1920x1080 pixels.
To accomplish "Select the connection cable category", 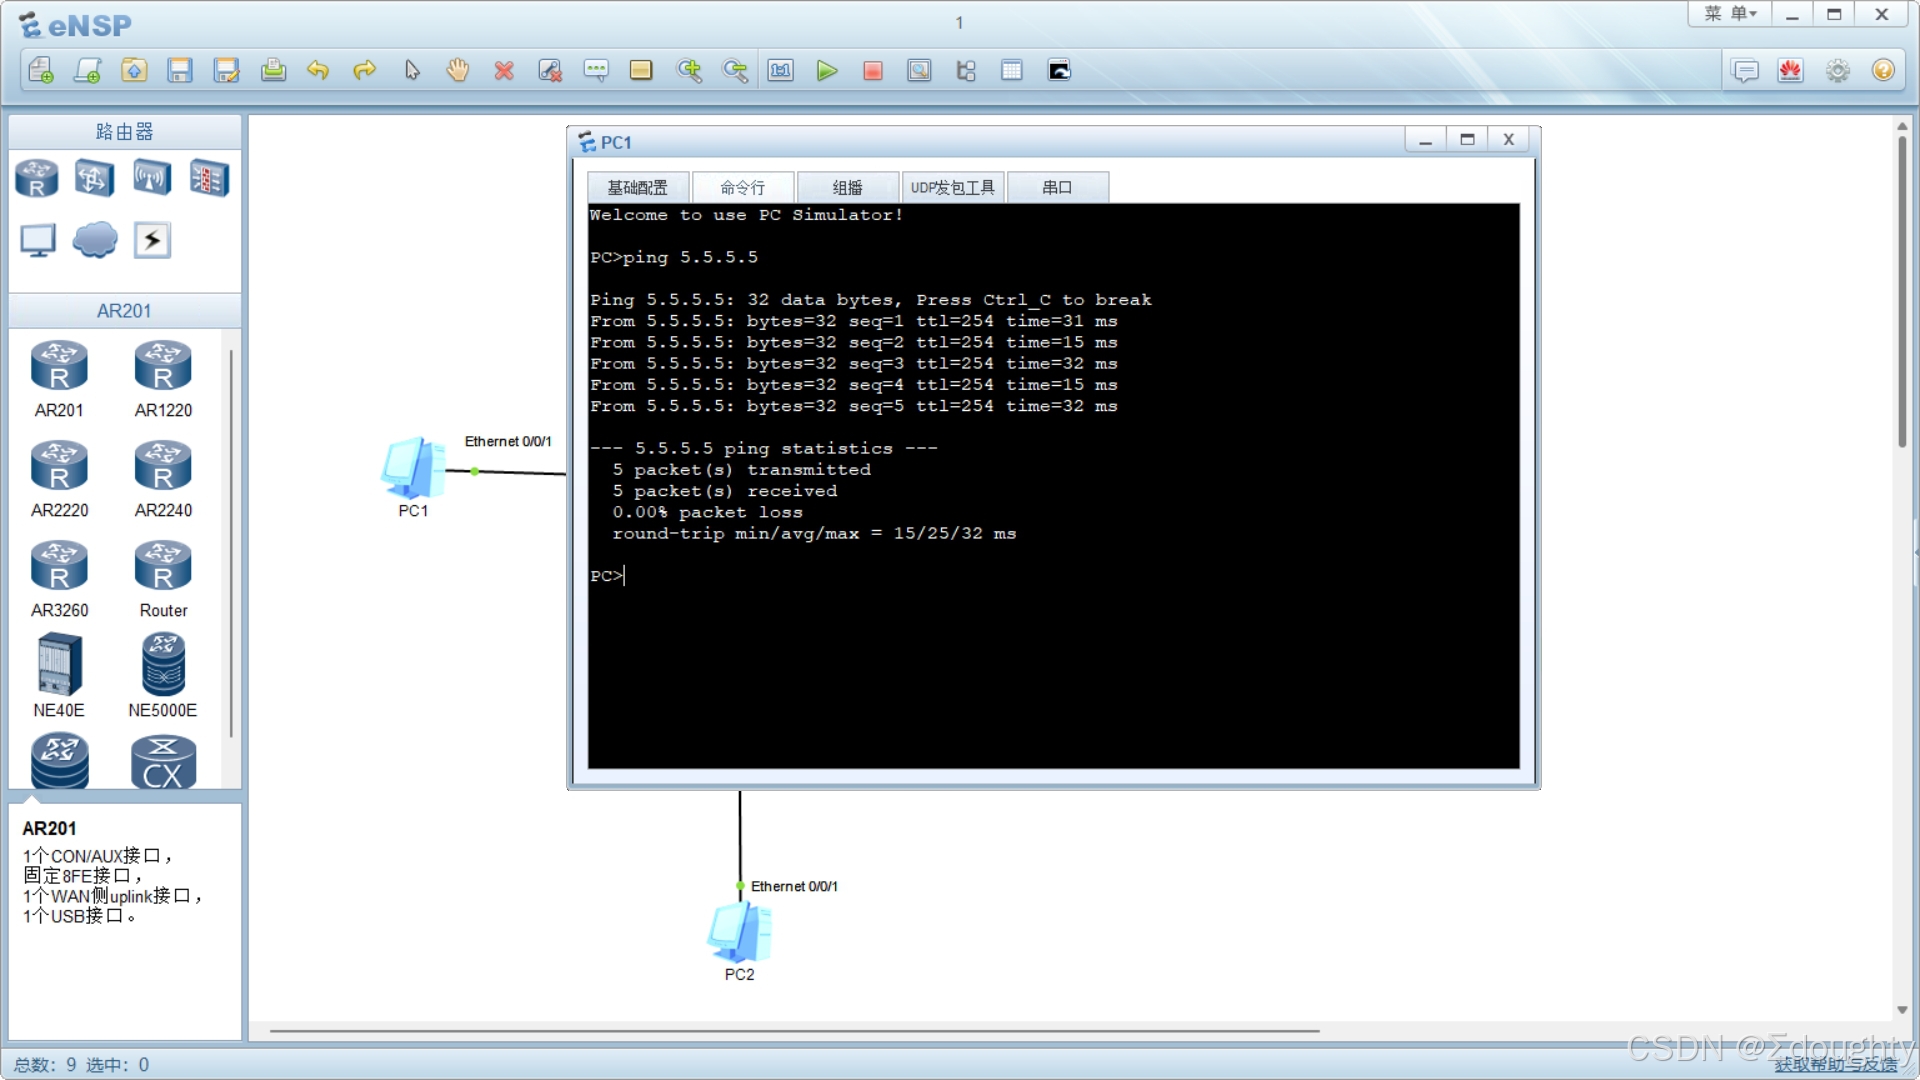I will tap(152, 240).
